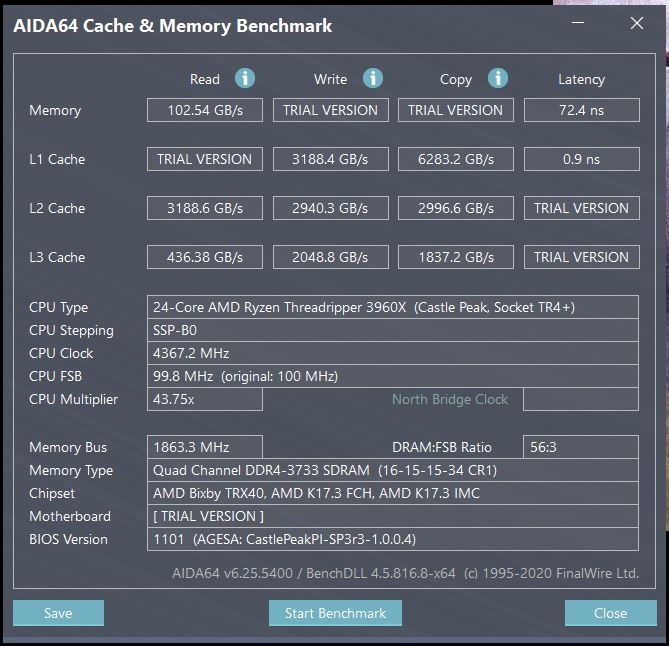
Task: Select Memory Latency 72.4 ns
Action: pyautogui.click(x=582, y=110)
